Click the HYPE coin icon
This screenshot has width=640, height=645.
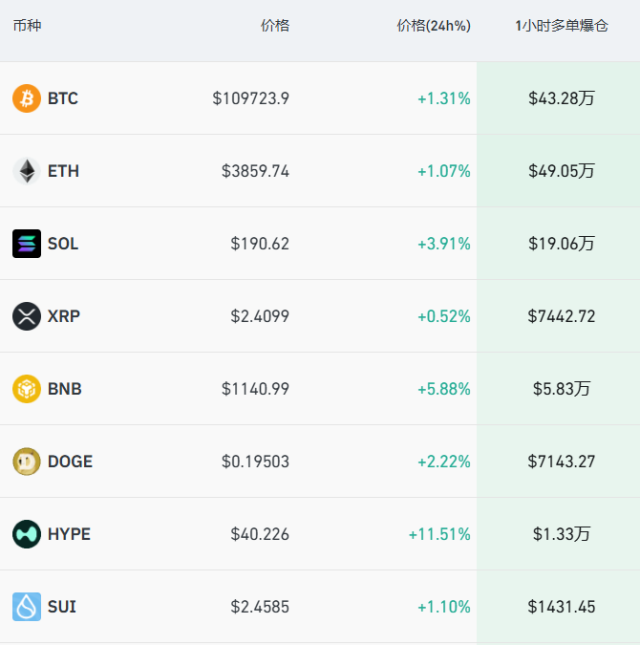[x=26, y=534]
